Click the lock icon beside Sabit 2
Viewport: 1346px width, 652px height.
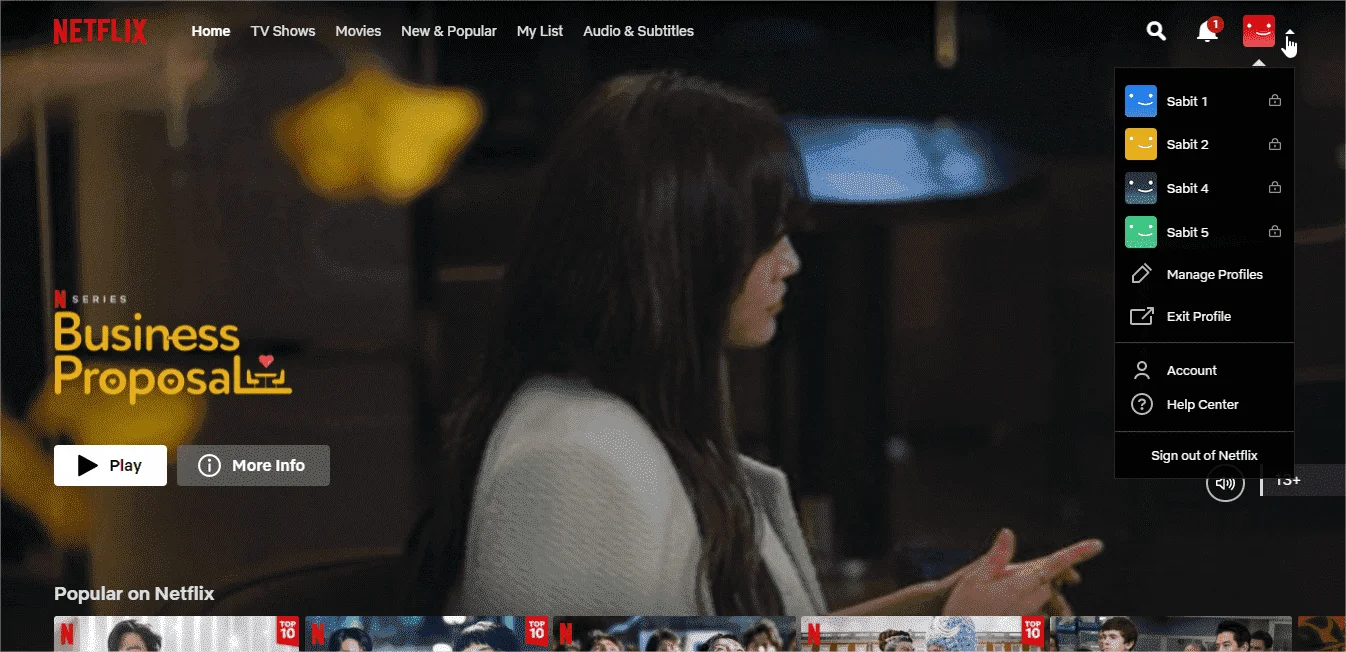(1274, 144)
